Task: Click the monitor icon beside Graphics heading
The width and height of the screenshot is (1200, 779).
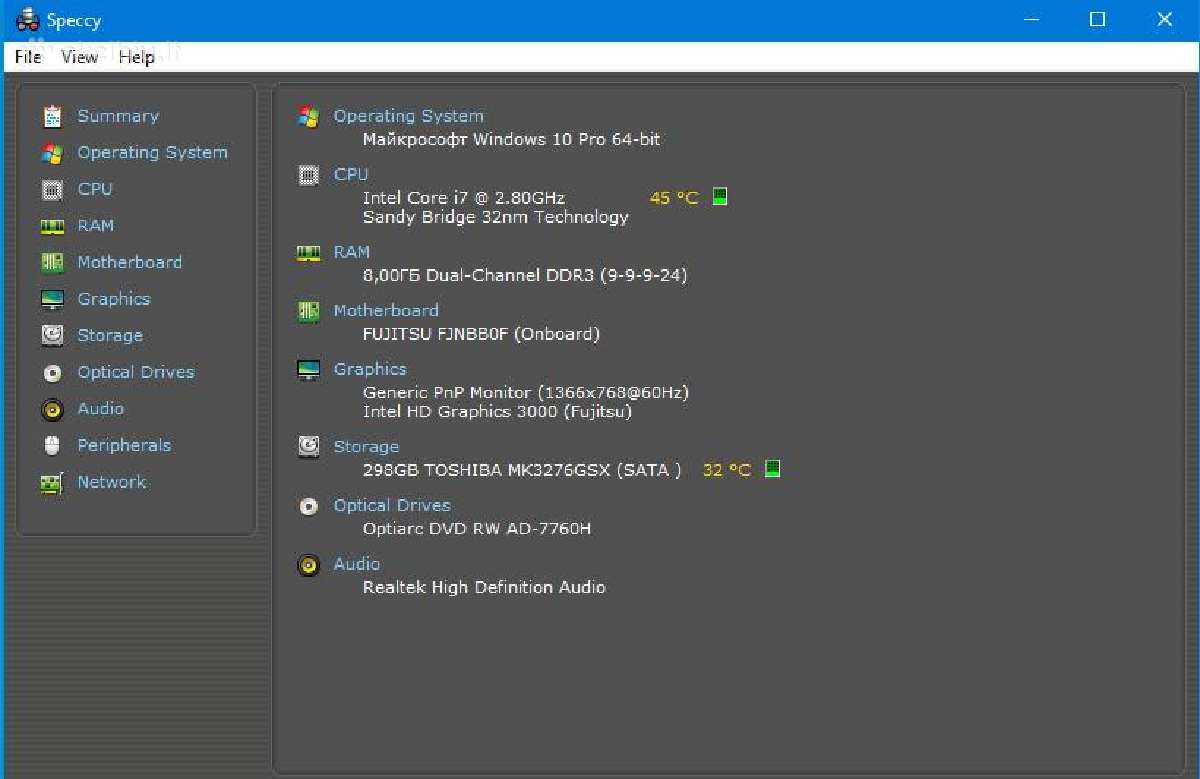Action: [309, 370]
